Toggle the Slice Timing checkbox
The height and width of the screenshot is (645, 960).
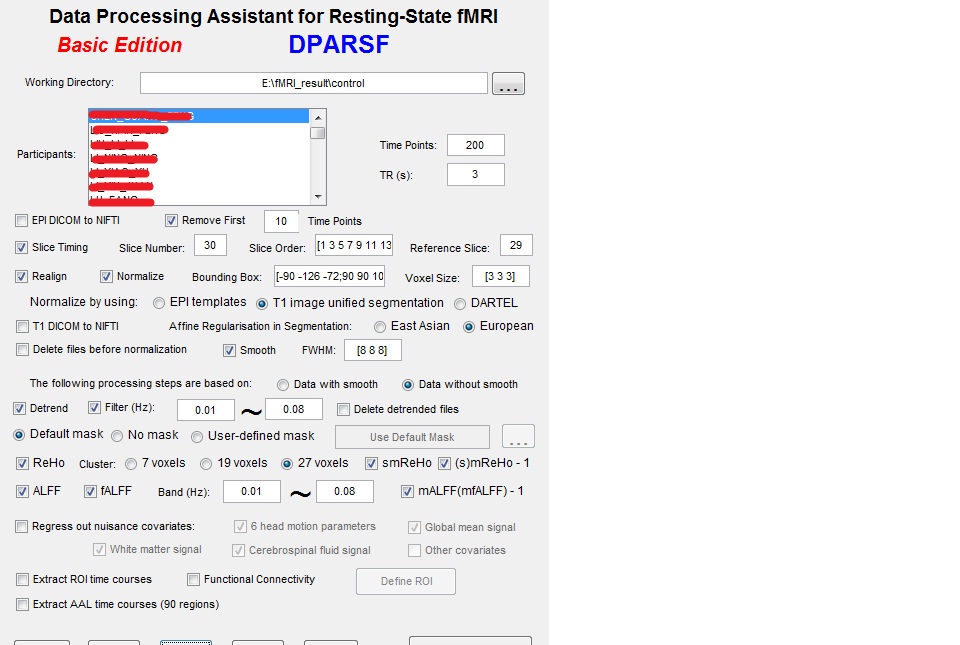click(21, 247)
